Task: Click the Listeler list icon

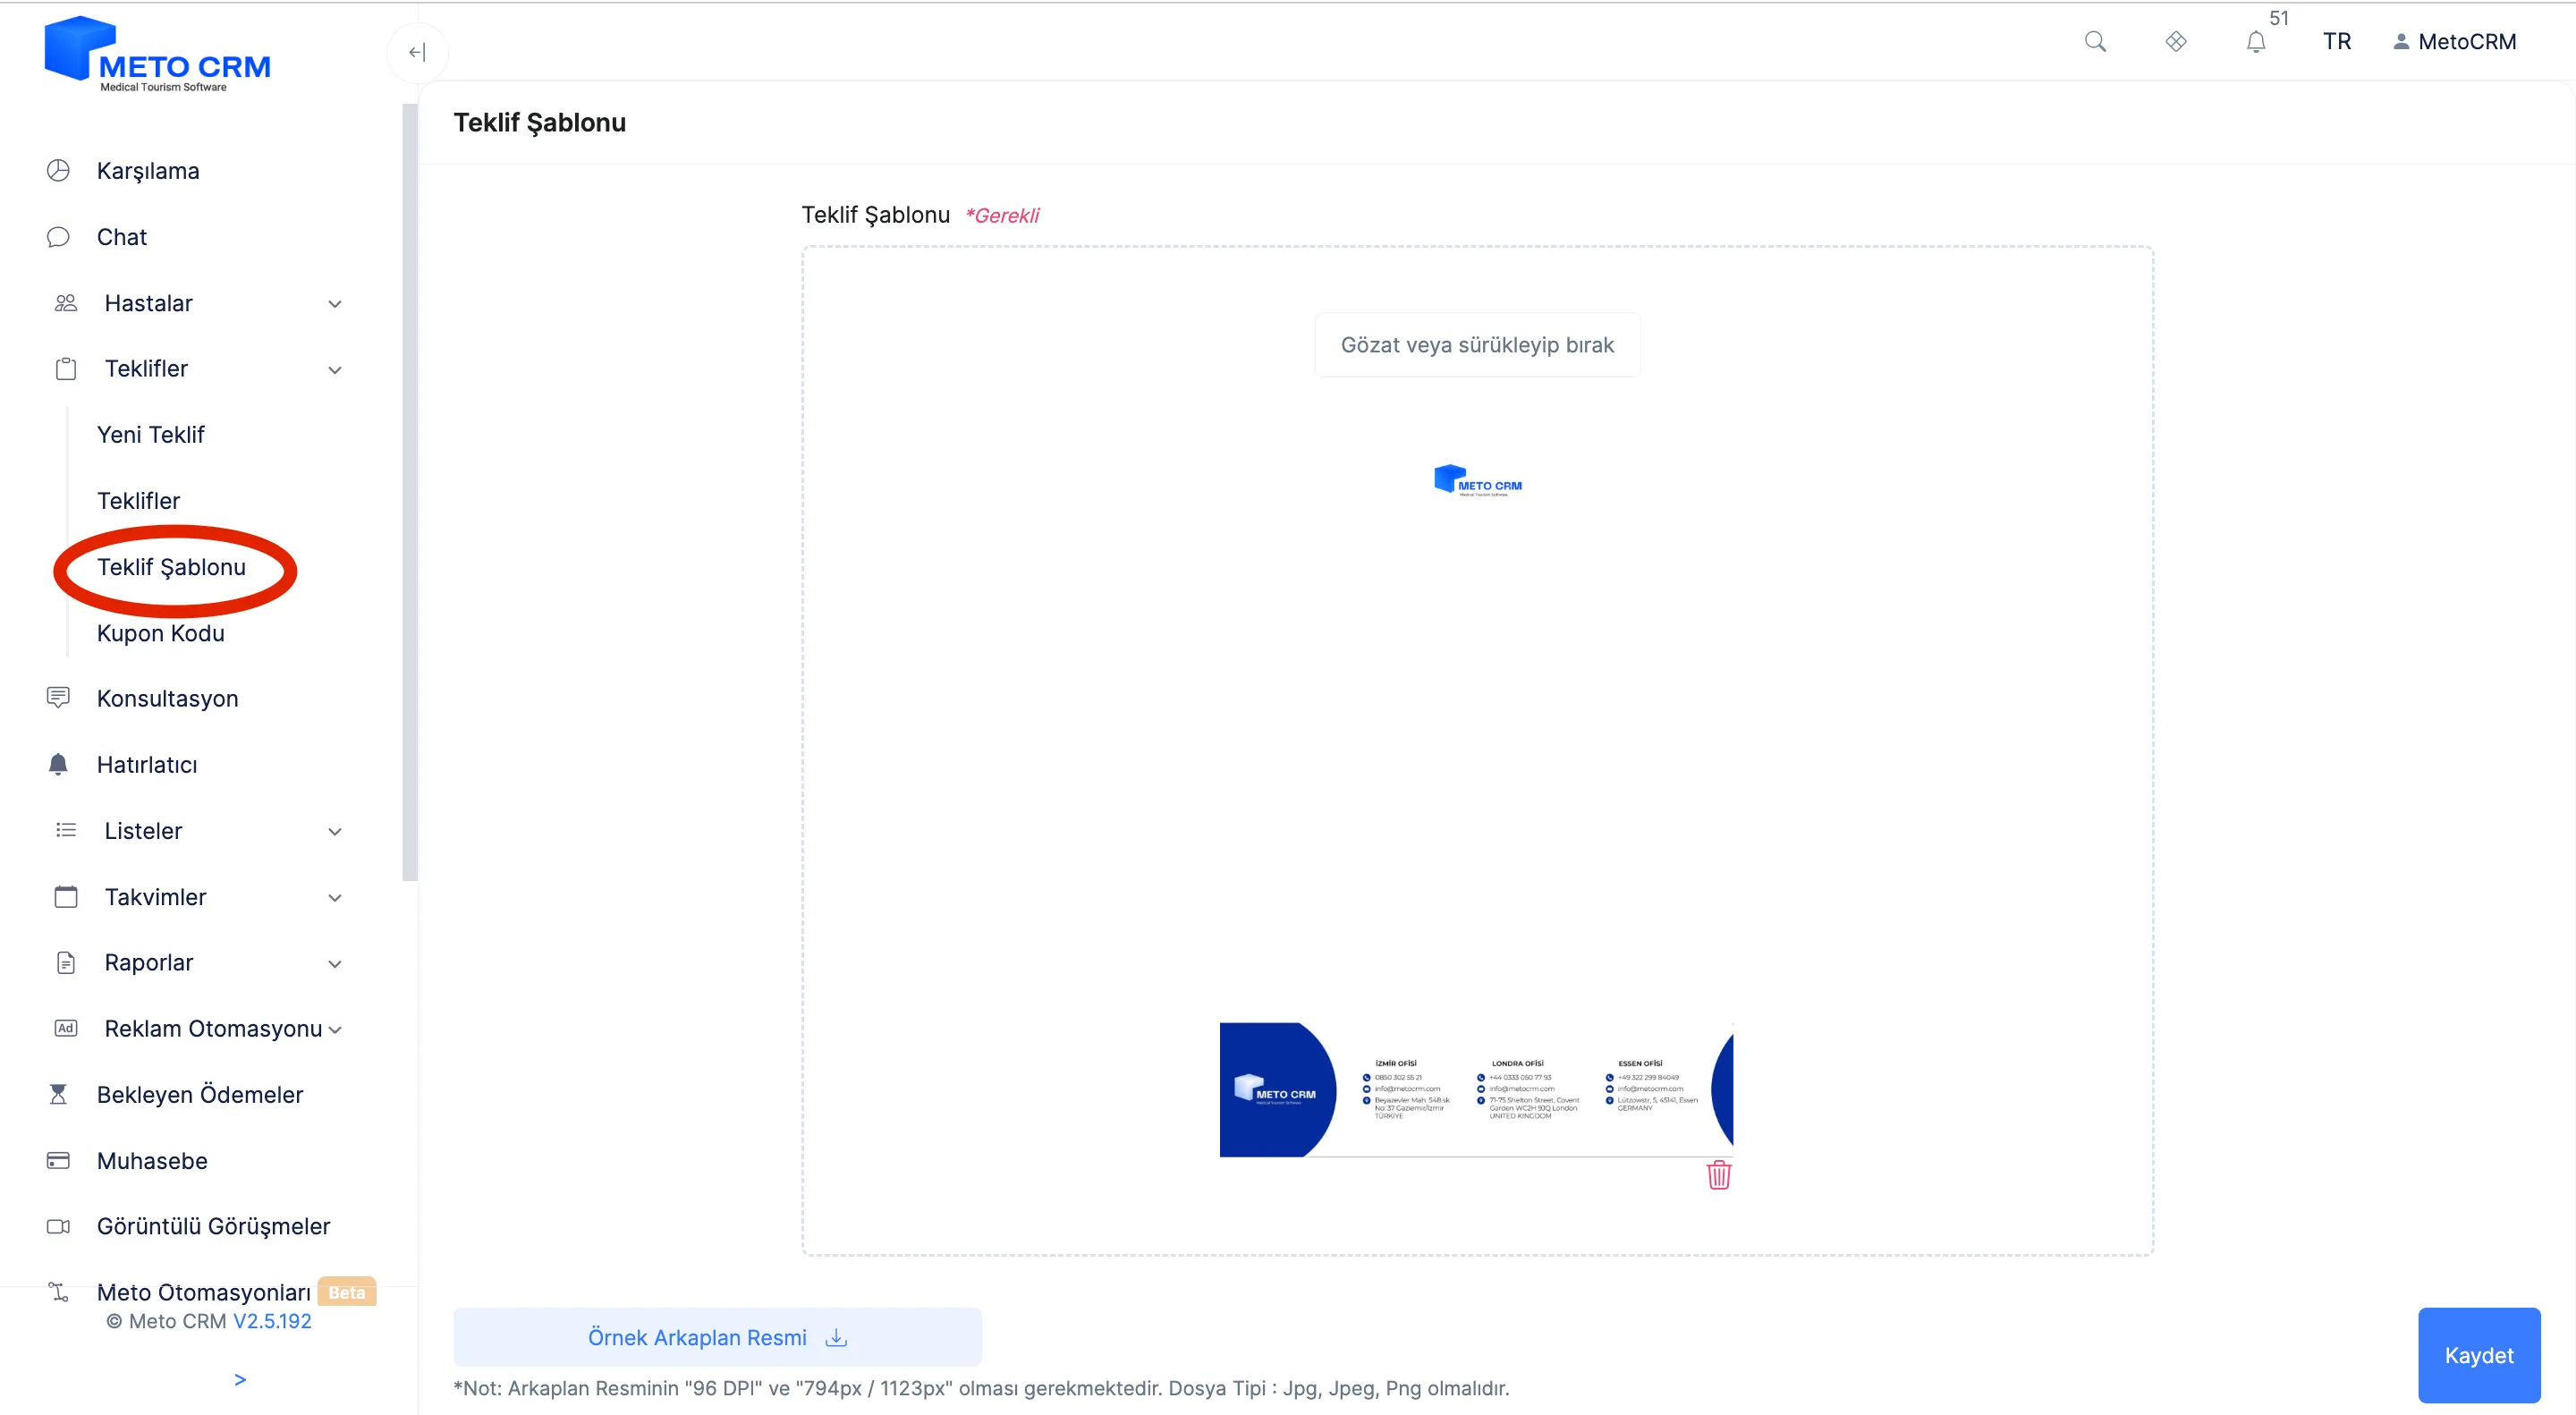Action: (66, 830)
